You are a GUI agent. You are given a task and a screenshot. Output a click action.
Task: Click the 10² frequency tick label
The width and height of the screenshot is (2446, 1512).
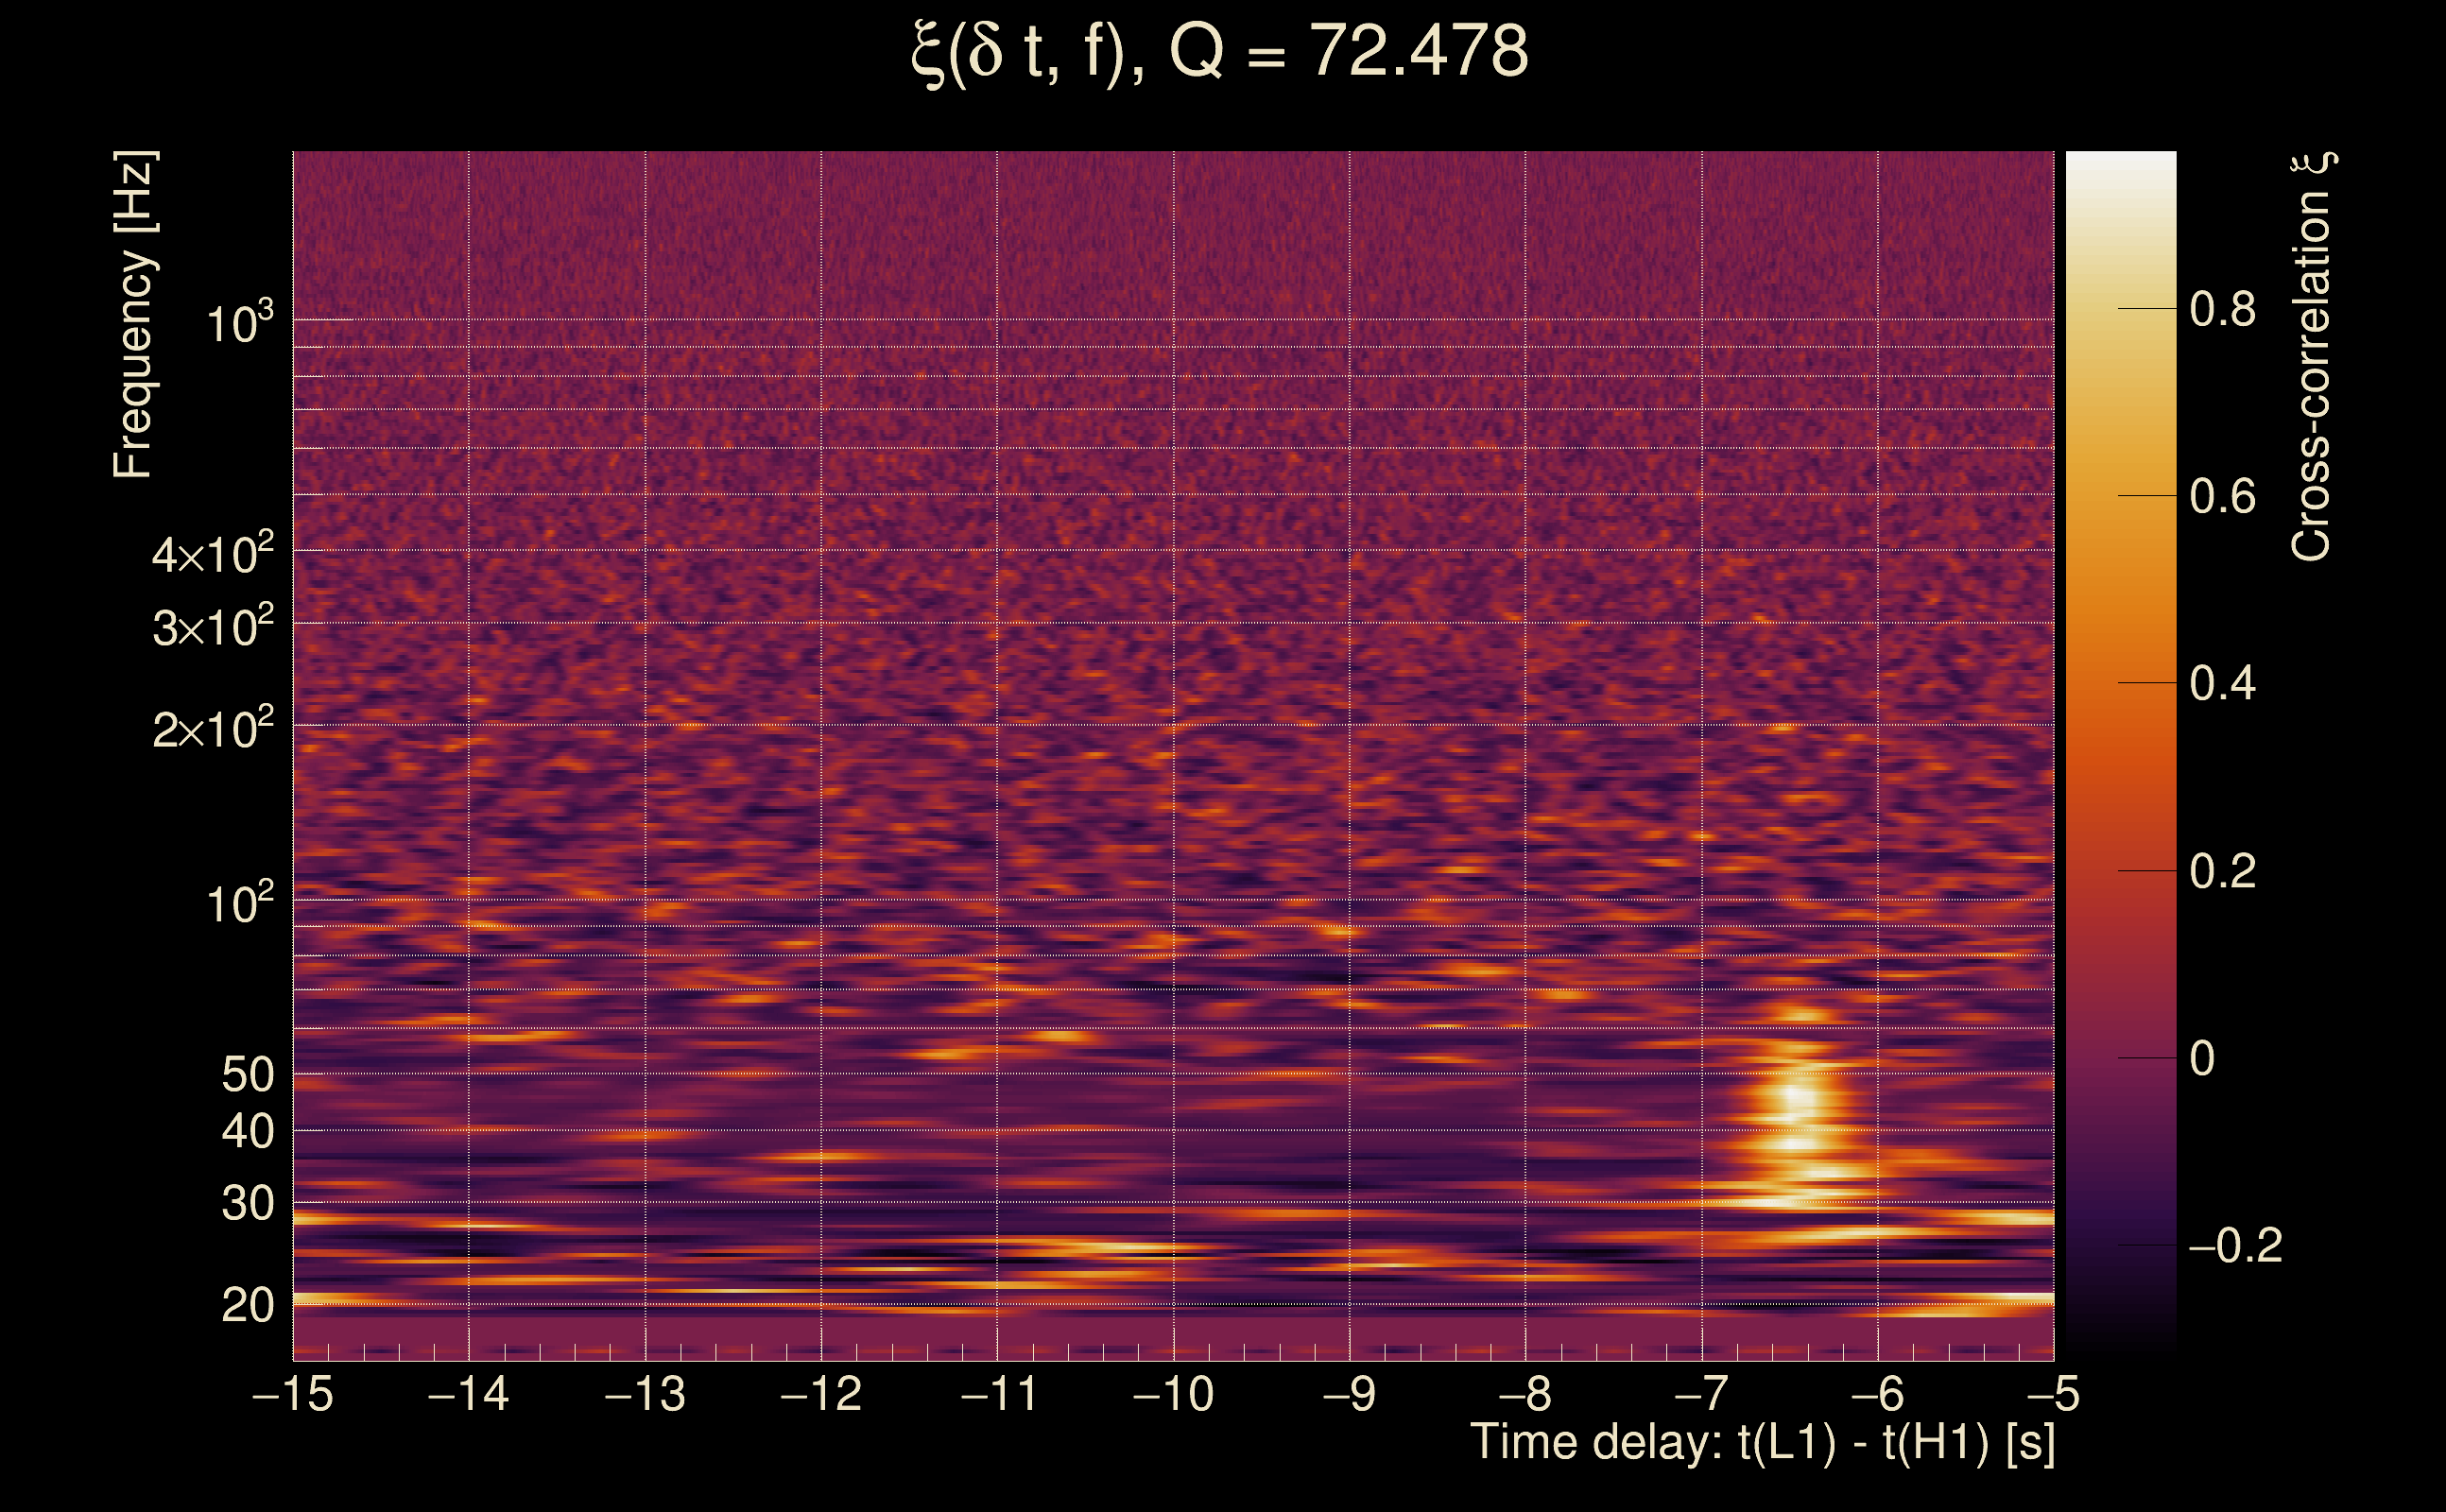pyautogui.click(x=239, y=904)
